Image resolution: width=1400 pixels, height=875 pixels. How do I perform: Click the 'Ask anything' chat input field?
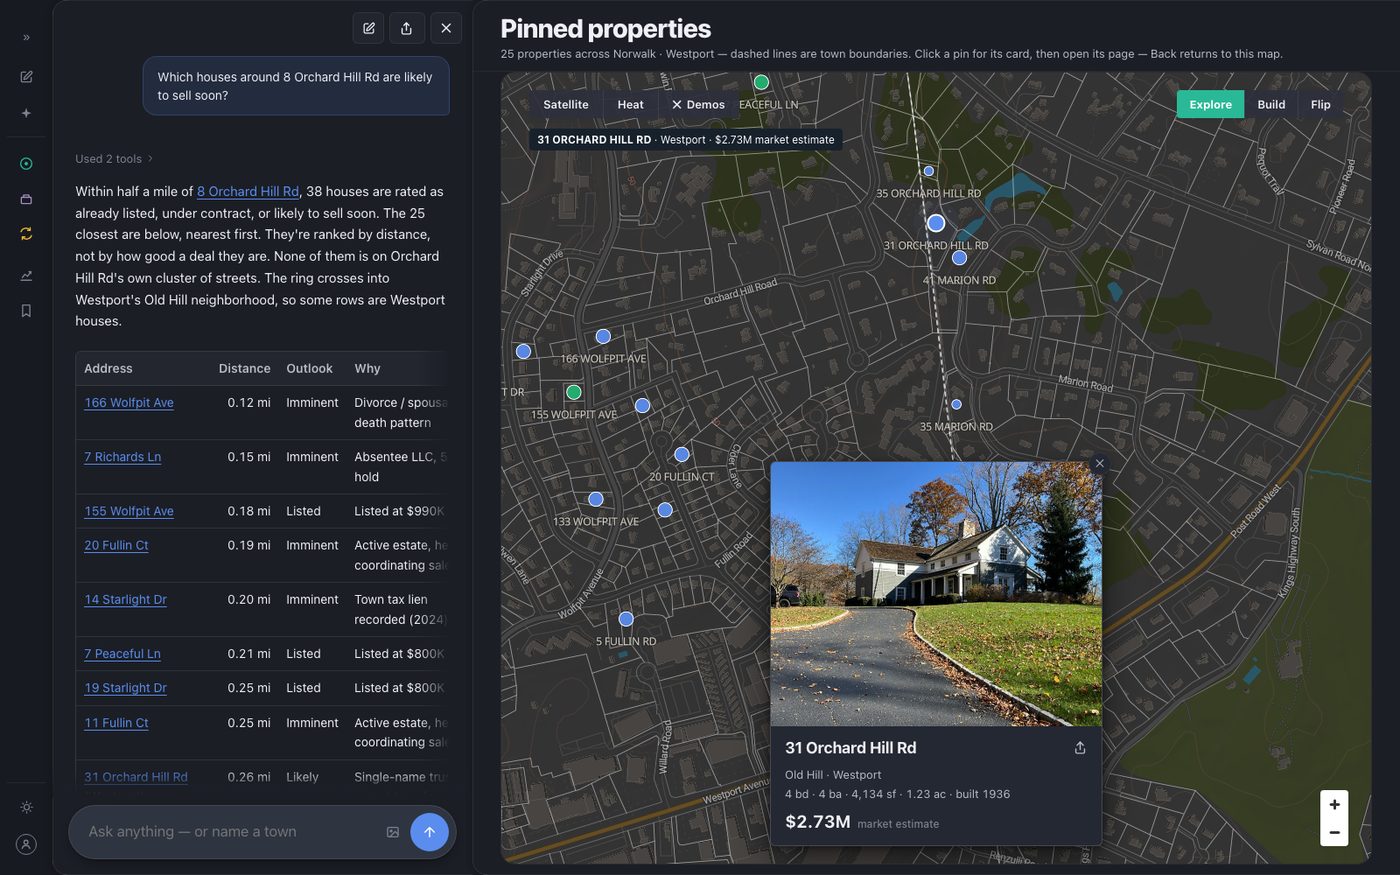click(x=230, y=832)
